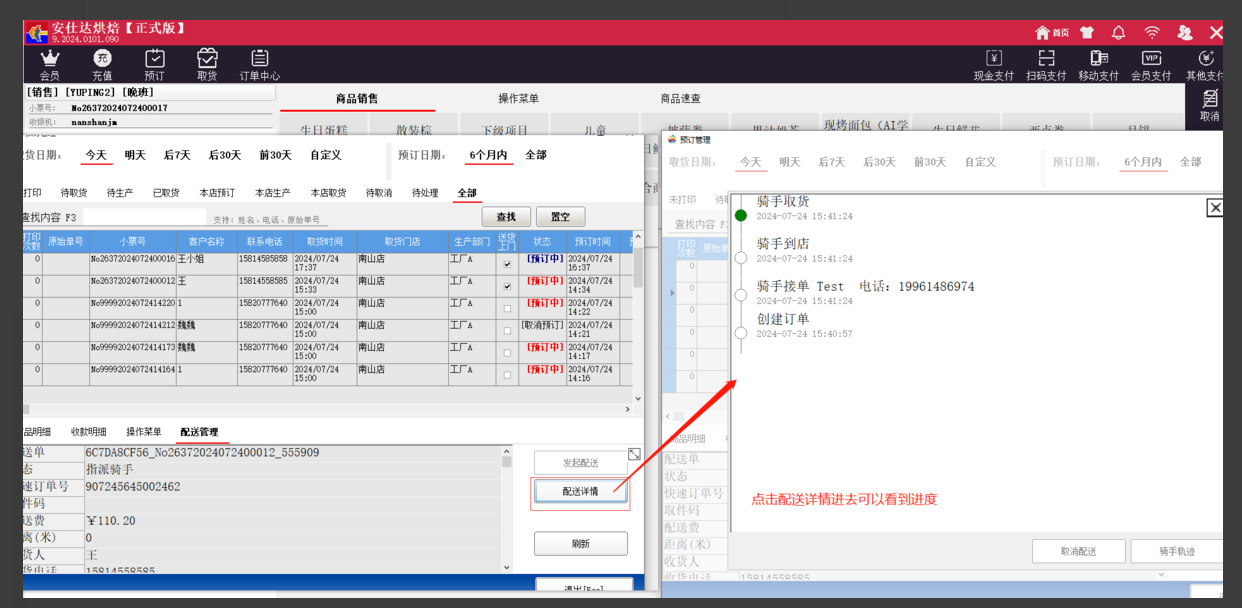
Task: Click 刷新 refresh button
Action: pos(580,544)
